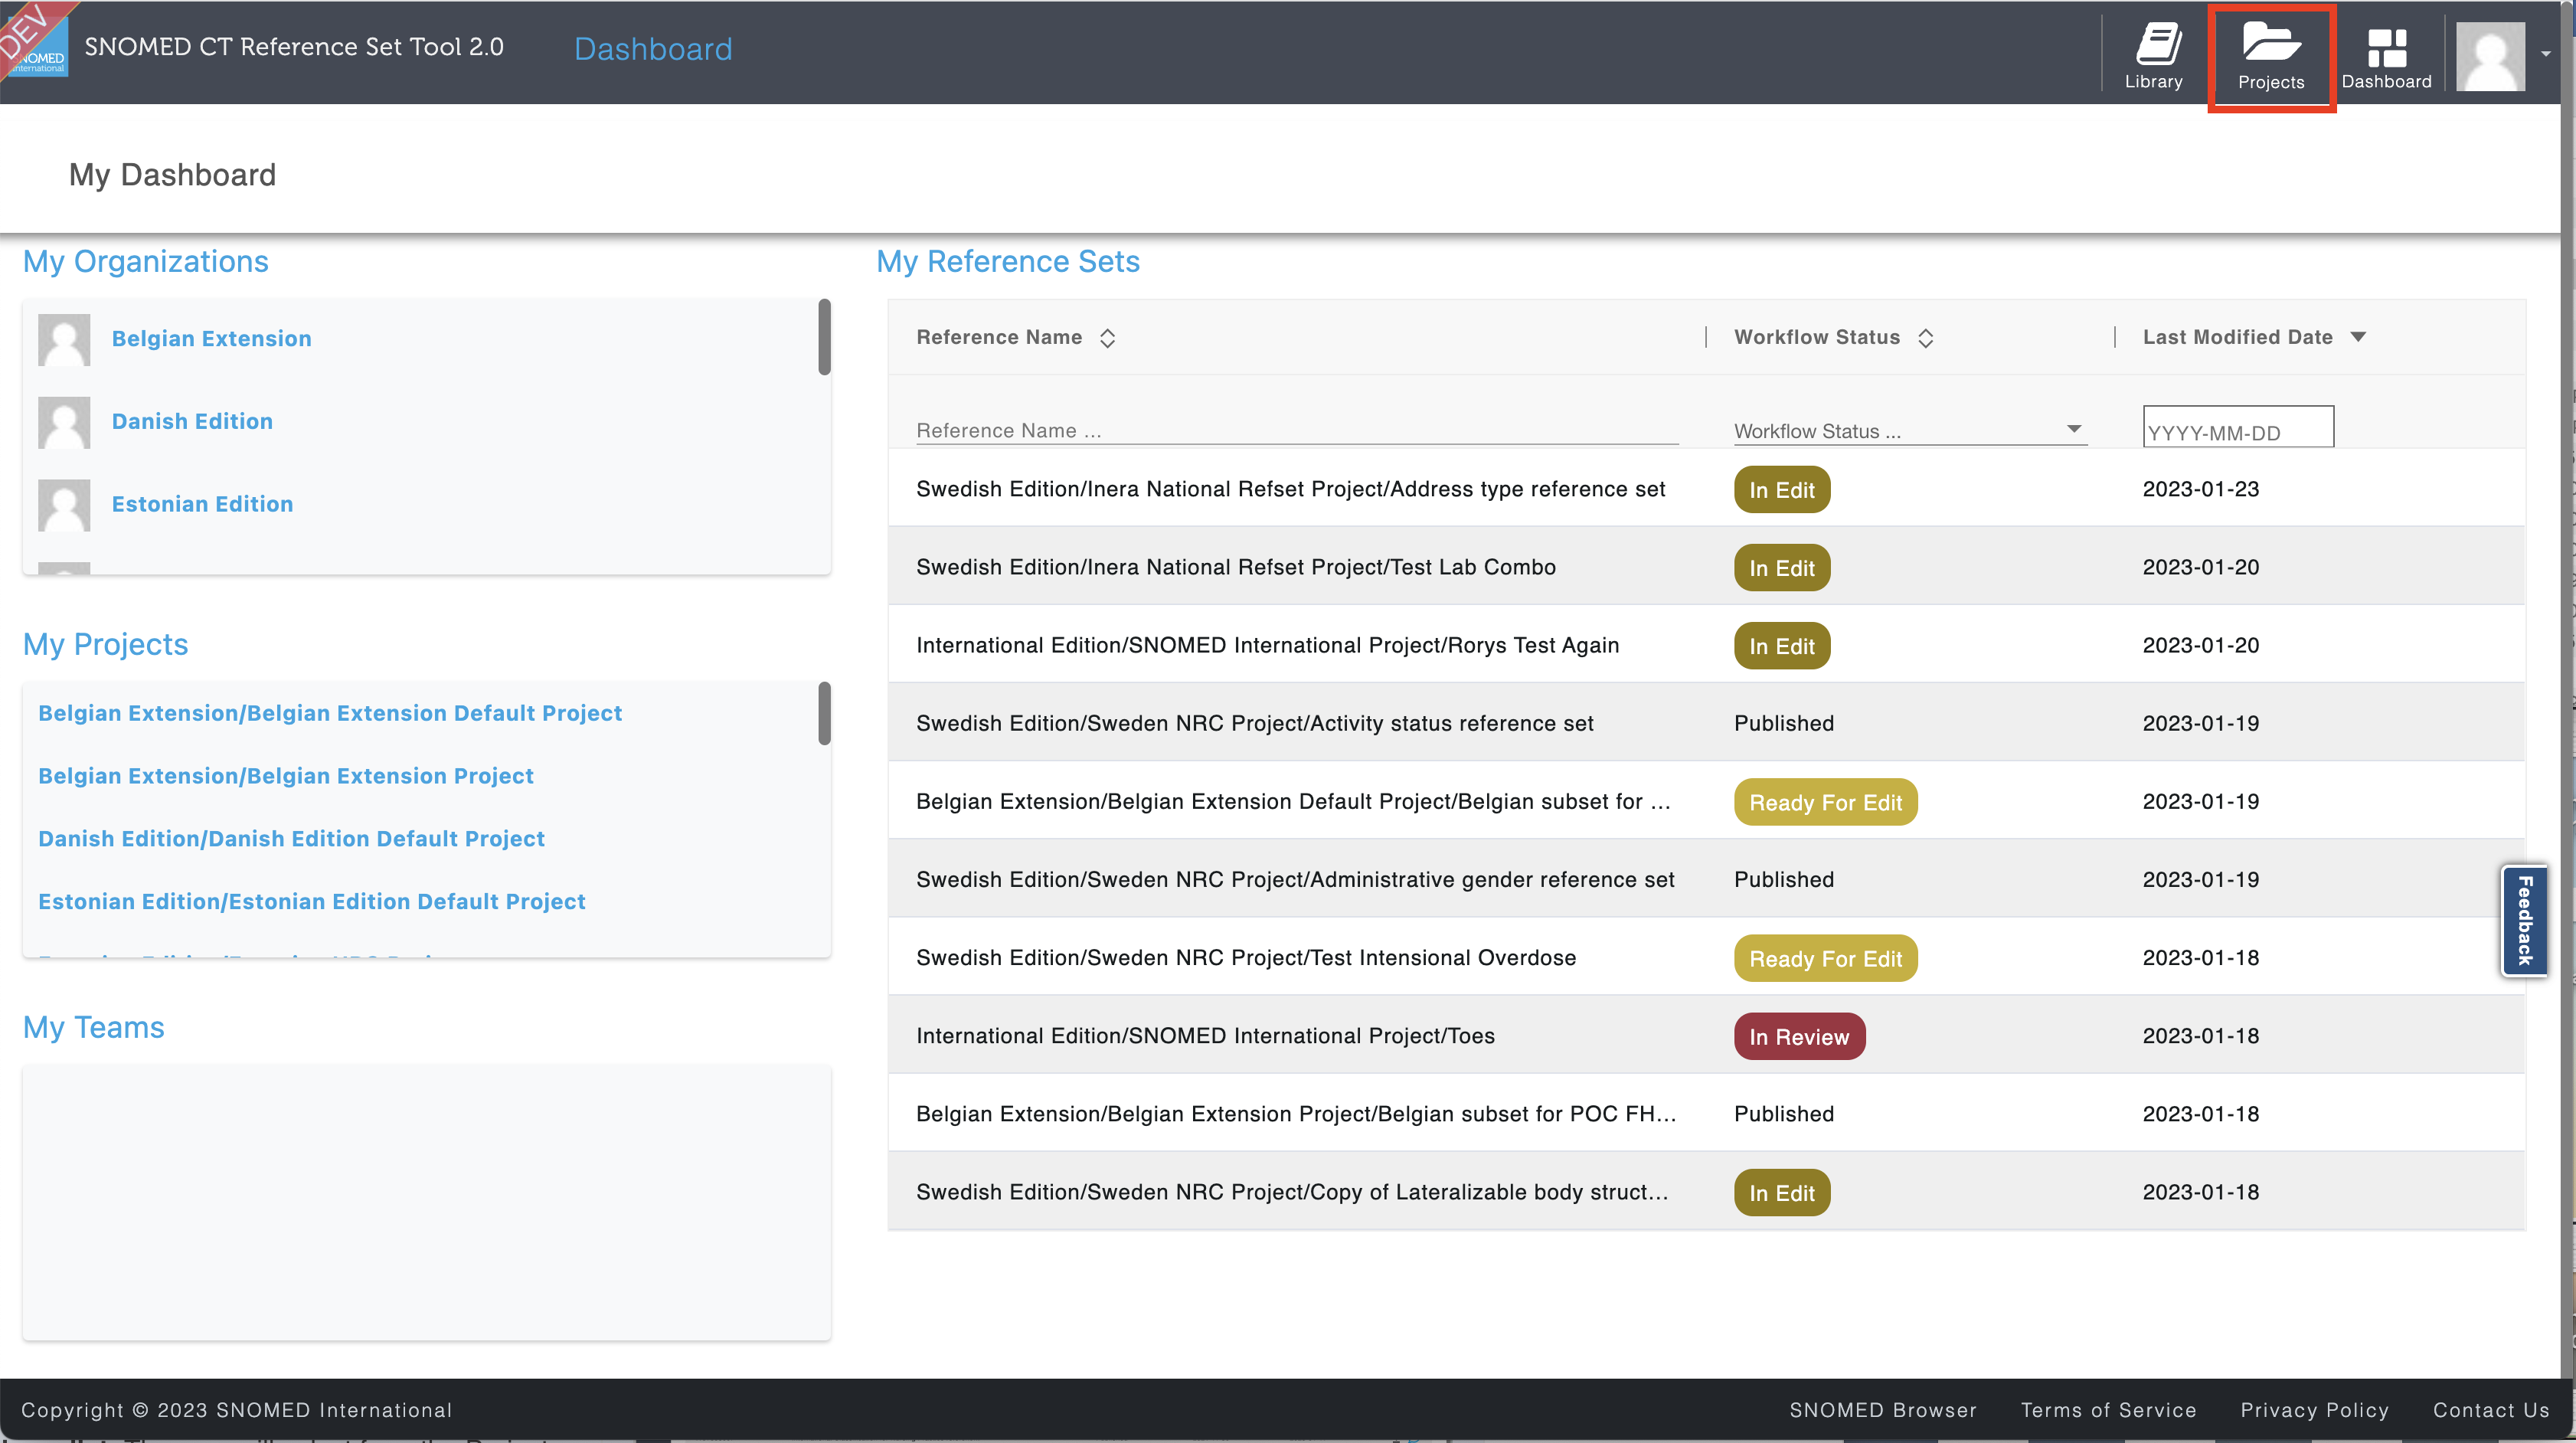This screenshot has height=1443, width=2576.
Task: Sort by Reference Name arrows
Action: click(x=1107, y=338)
